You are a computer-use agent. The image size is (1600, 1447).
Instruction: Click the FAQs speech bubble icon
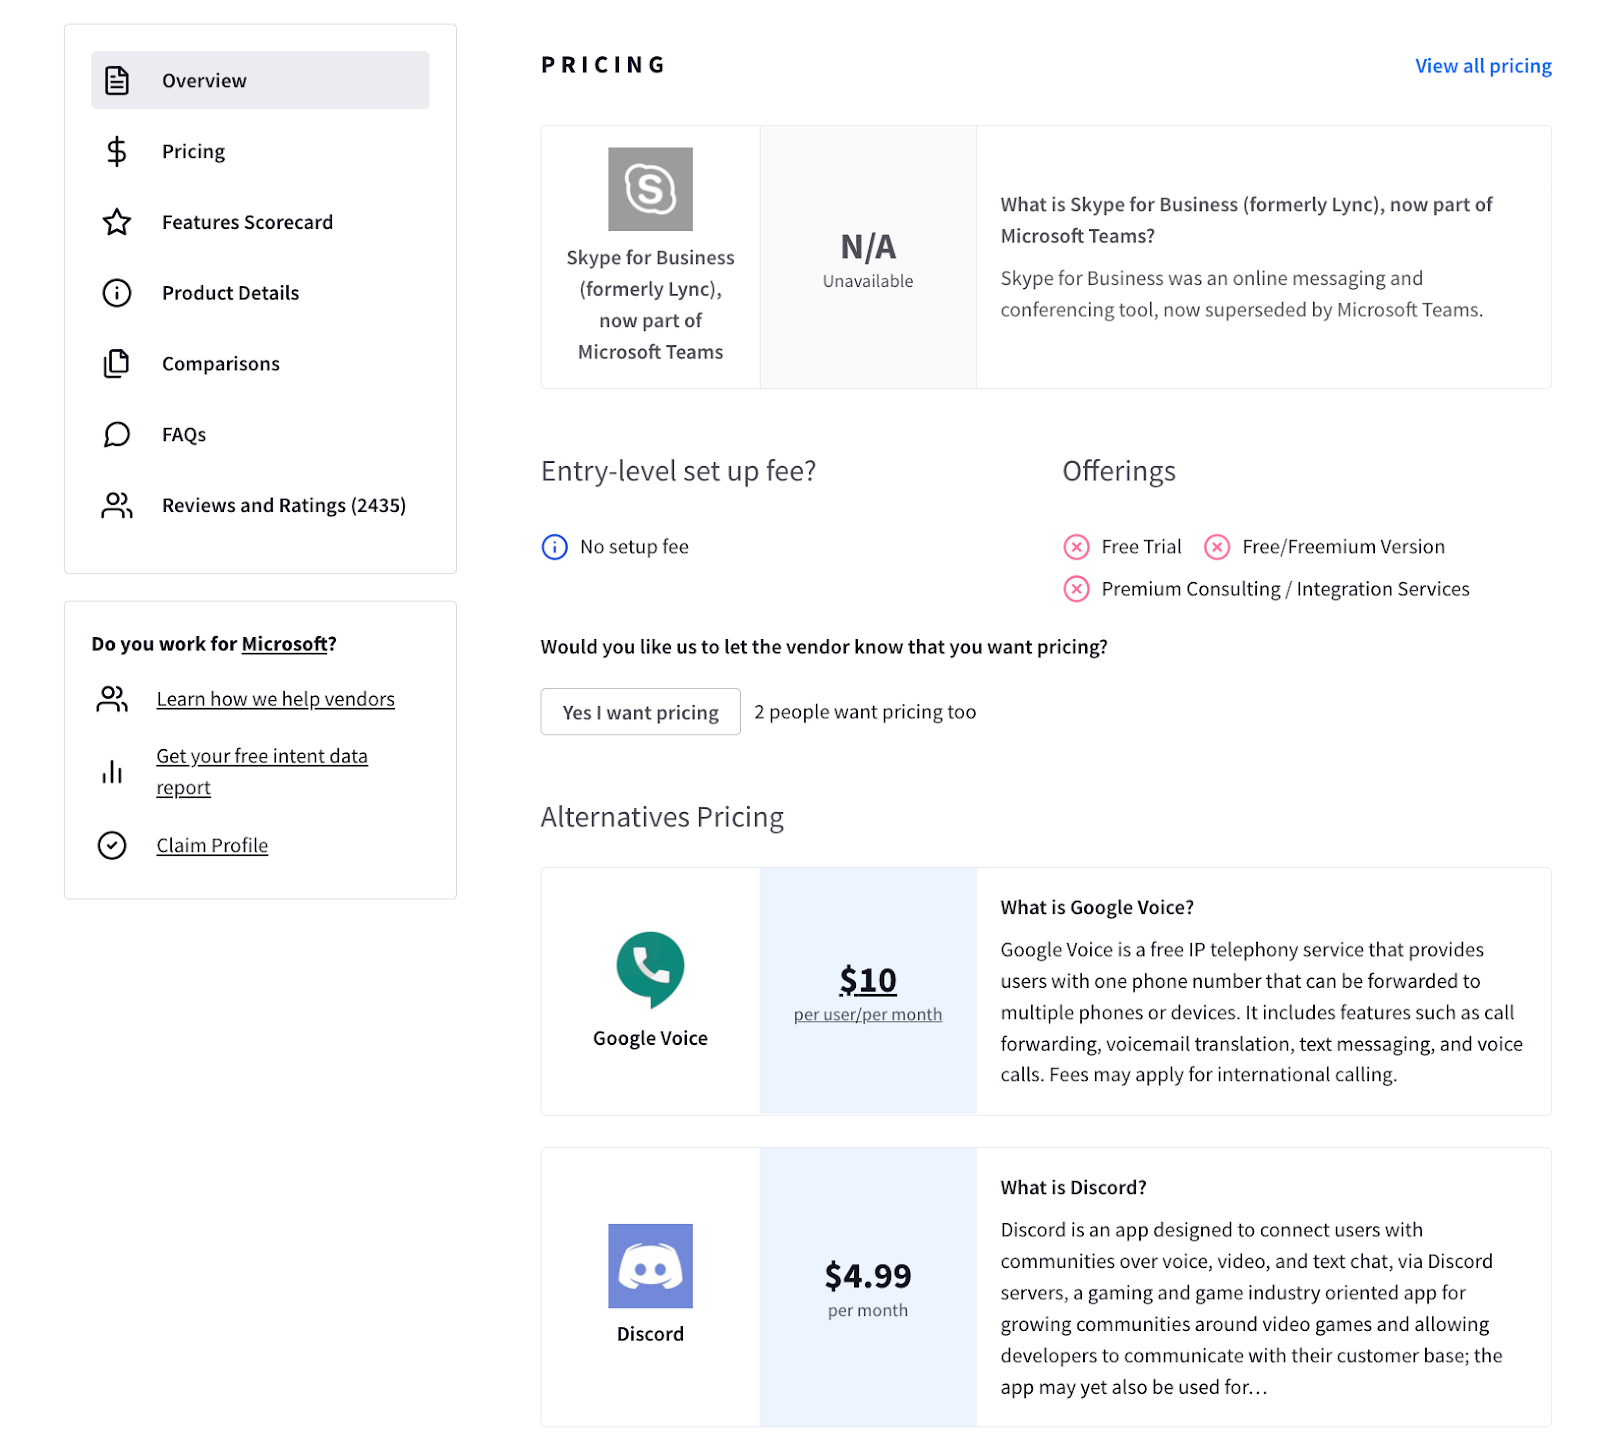[117, 434]
